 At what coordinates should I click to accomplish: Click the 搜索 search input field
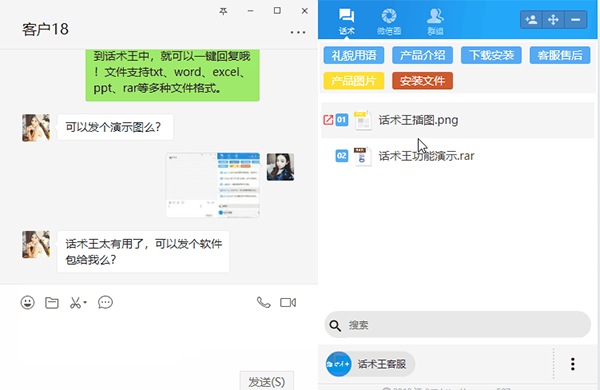pyautogui.click(x=458, y=325)
